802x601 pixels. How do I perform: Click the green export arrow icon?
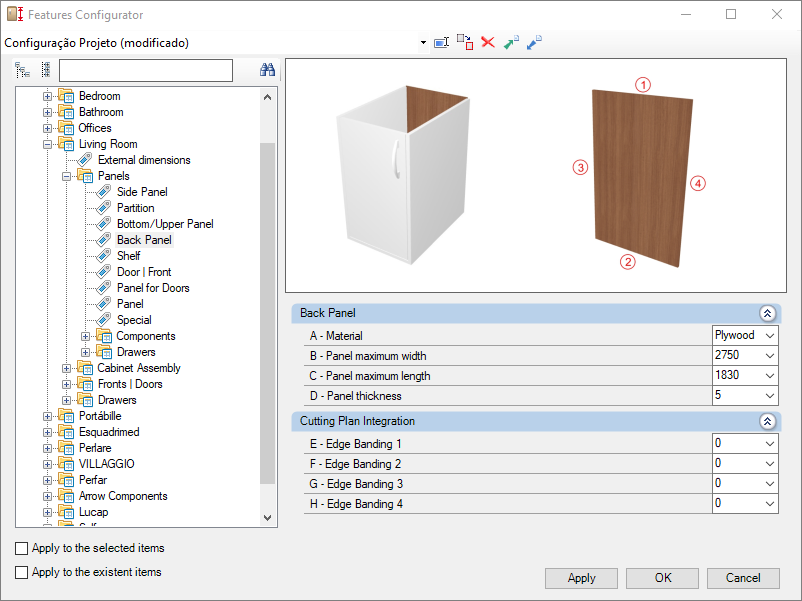click(x=511, y=43)
